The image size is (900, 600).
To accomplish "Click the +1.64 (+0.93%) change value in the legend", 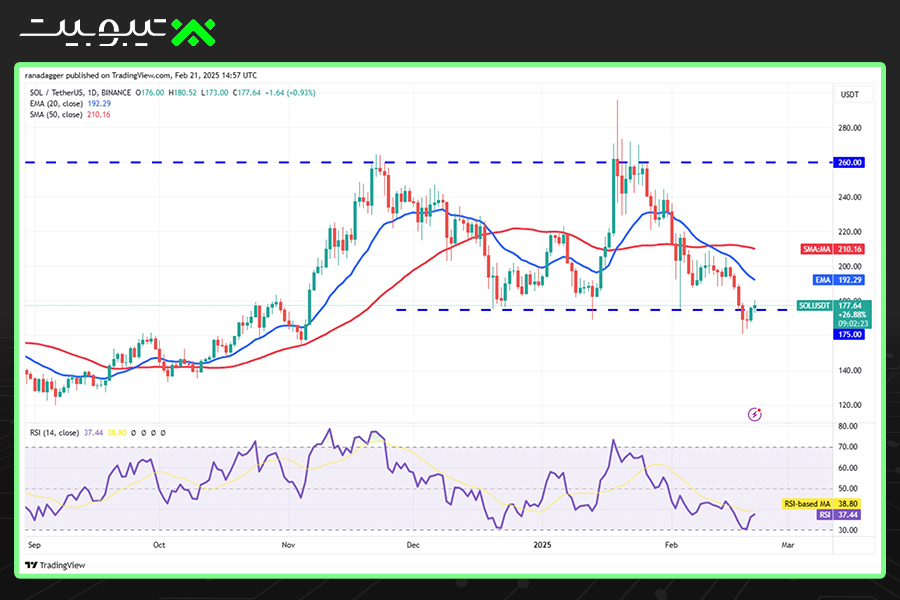I will click(x=290, y=92).
